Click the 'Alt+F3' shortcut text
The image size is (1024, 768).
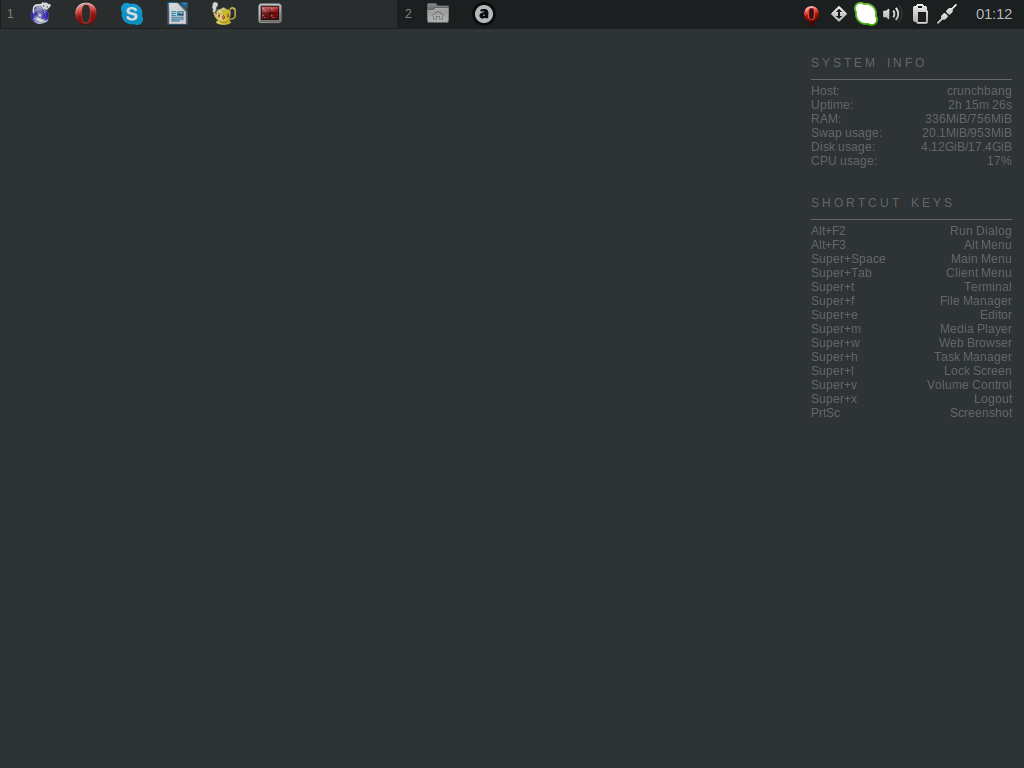click(828, 245)
